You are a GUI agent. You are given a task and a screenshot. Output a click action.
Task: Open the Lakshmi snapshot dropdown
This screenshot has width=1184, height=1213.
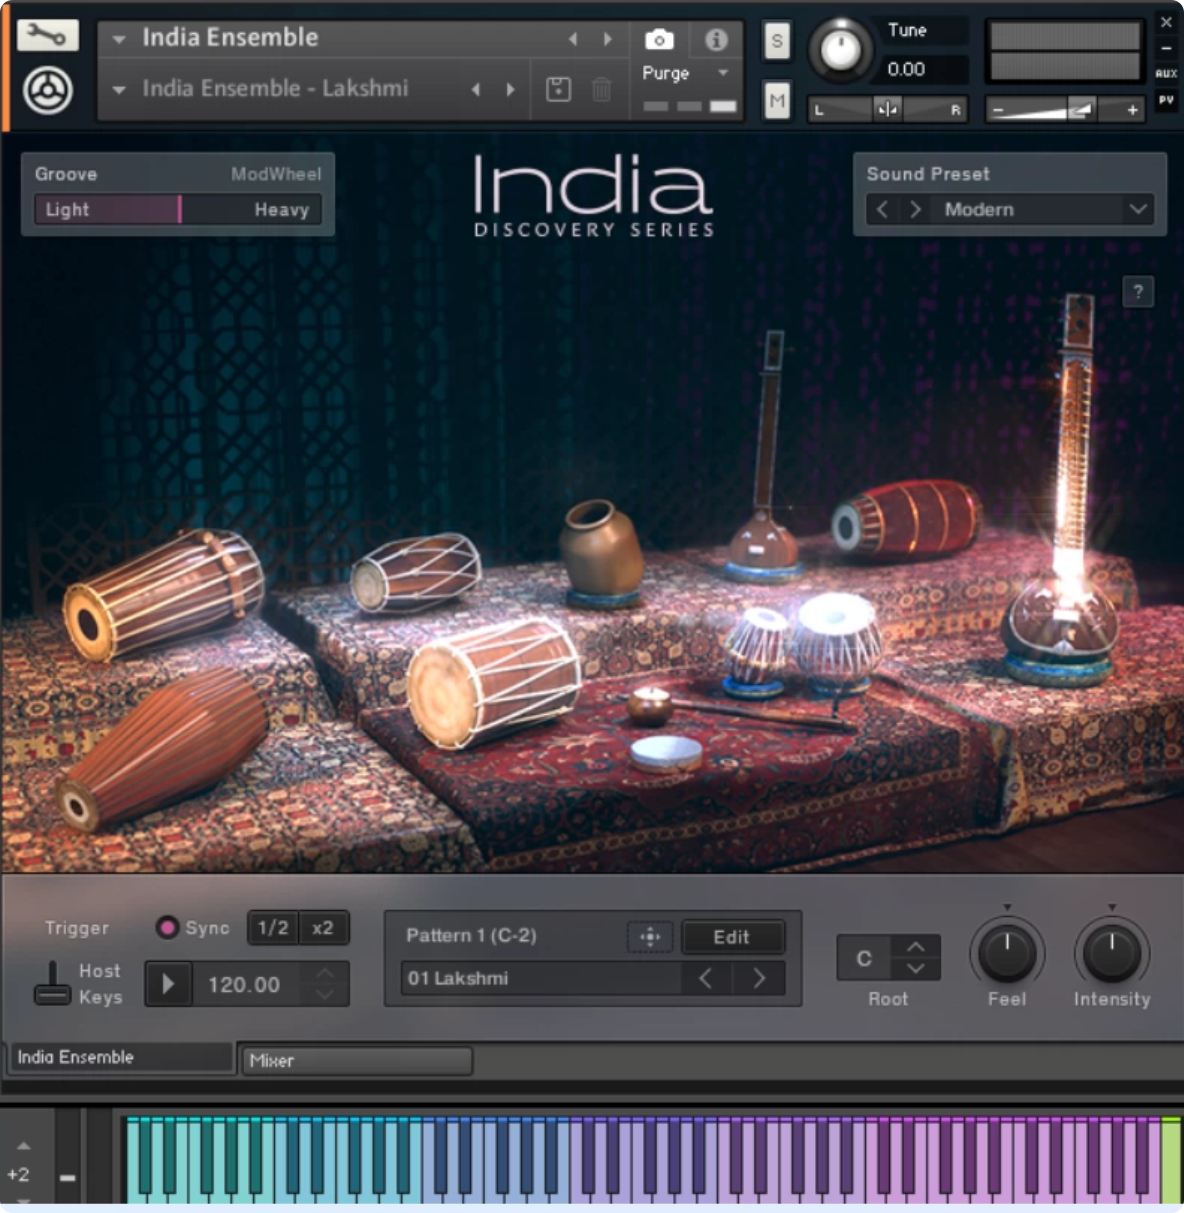120,90
